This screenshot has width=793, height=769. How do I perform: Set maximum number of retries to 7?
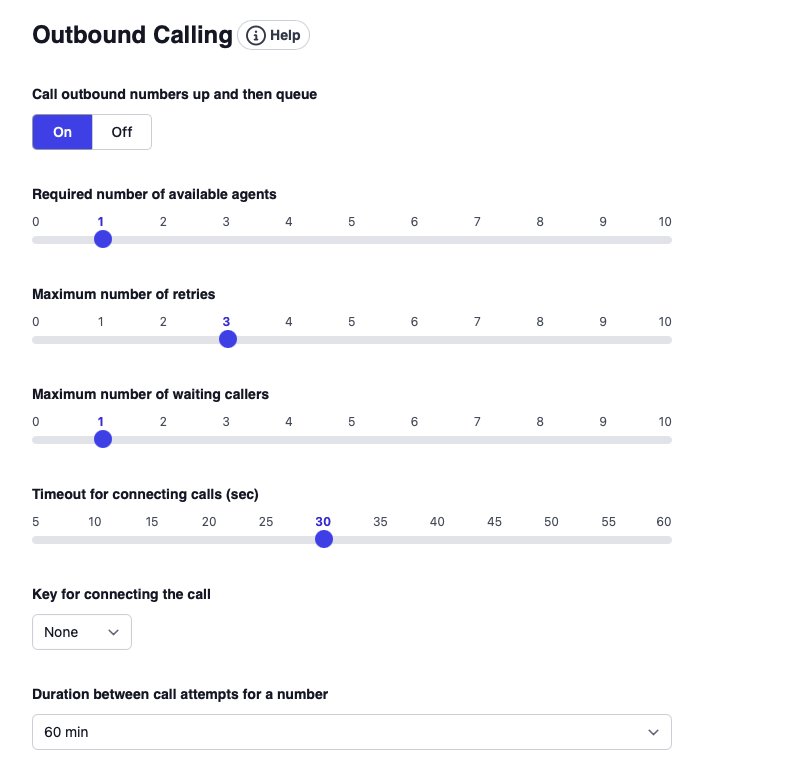coord(477,340)
